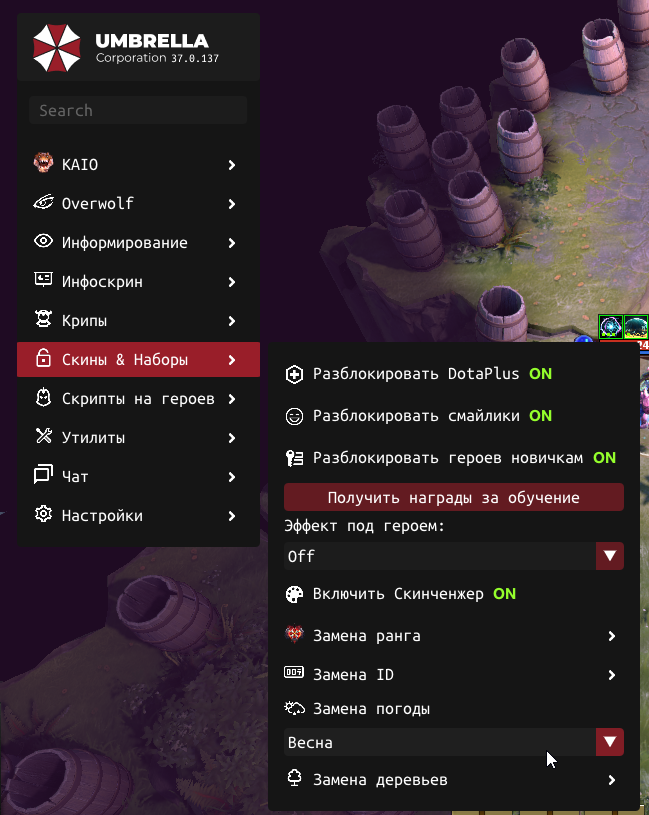Click the Чат speech bubbles icon
This screenshot has width=649, height=815.
[44, 474]
